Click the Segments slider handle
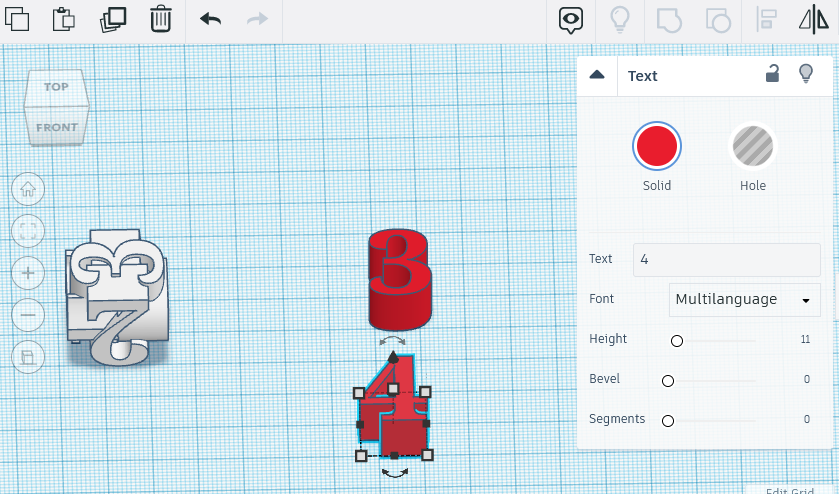This screenshot has height=494, width=839. point(668,421)
